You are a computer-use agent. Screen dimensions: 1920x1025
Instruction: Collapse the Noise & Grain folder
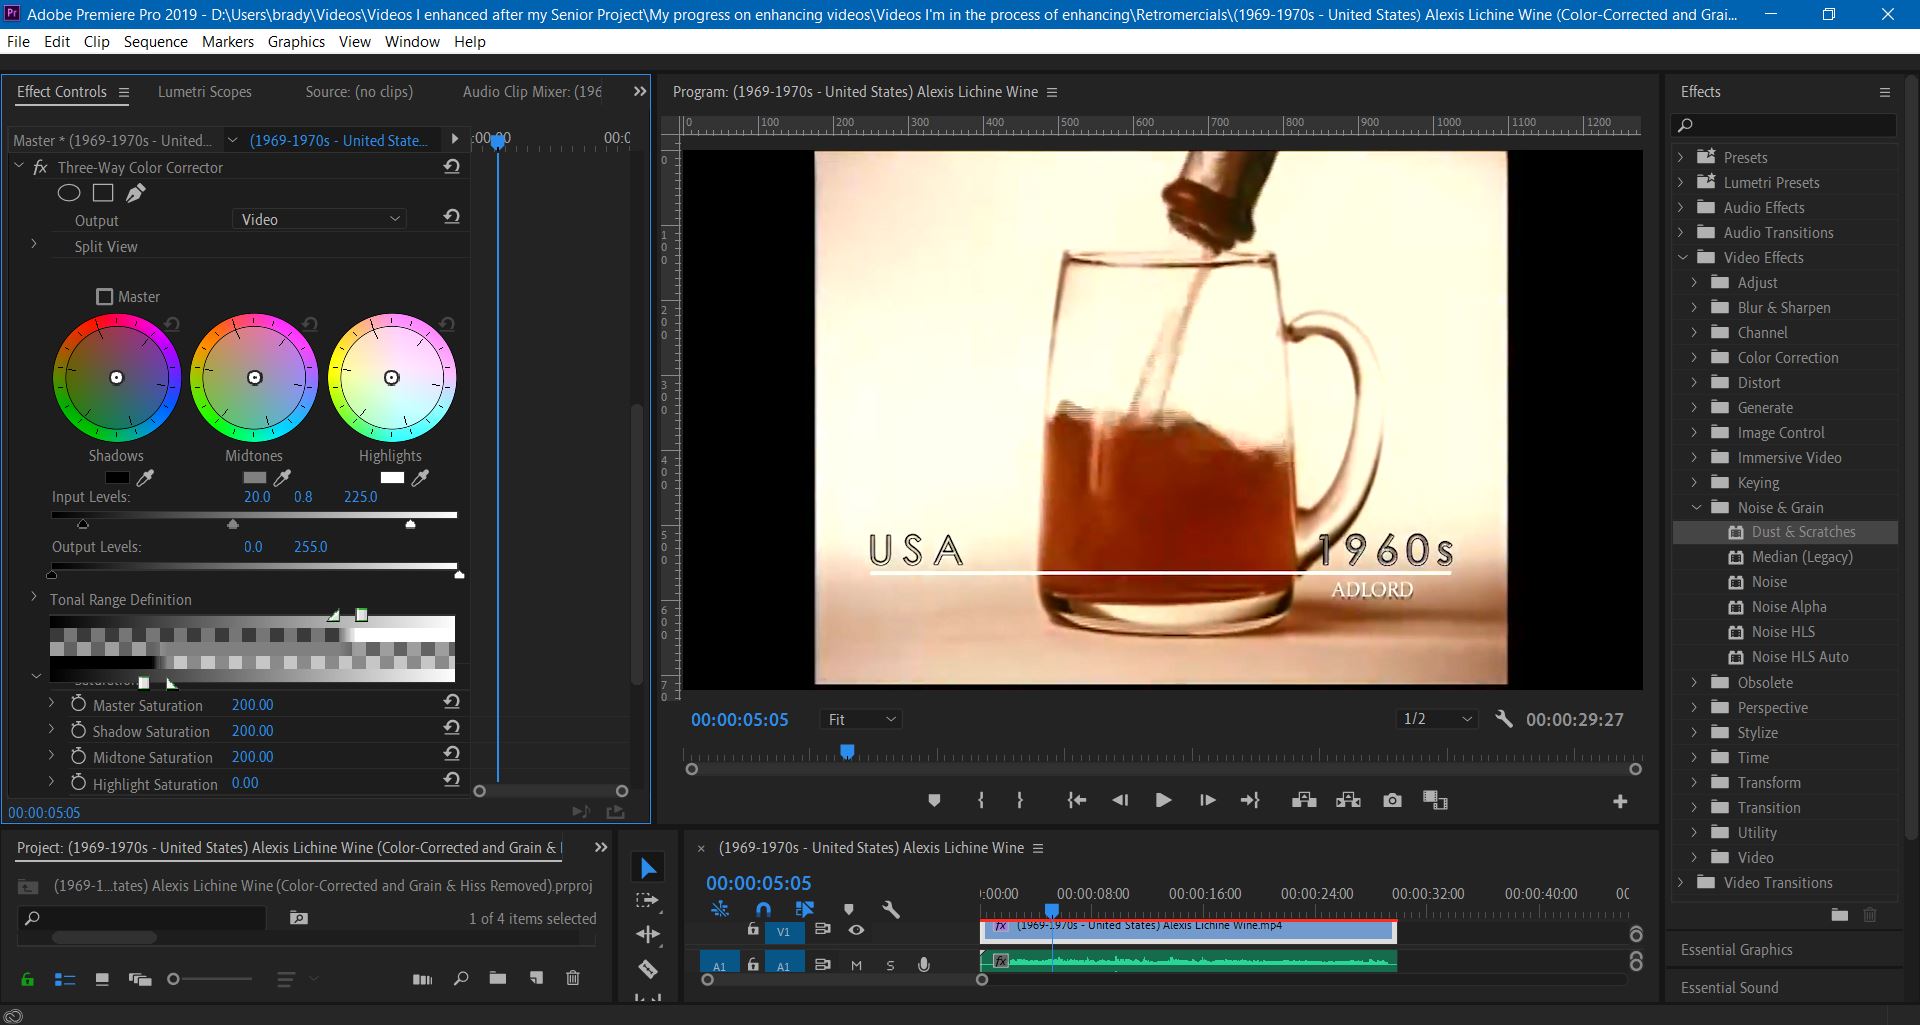[1696, 507]
